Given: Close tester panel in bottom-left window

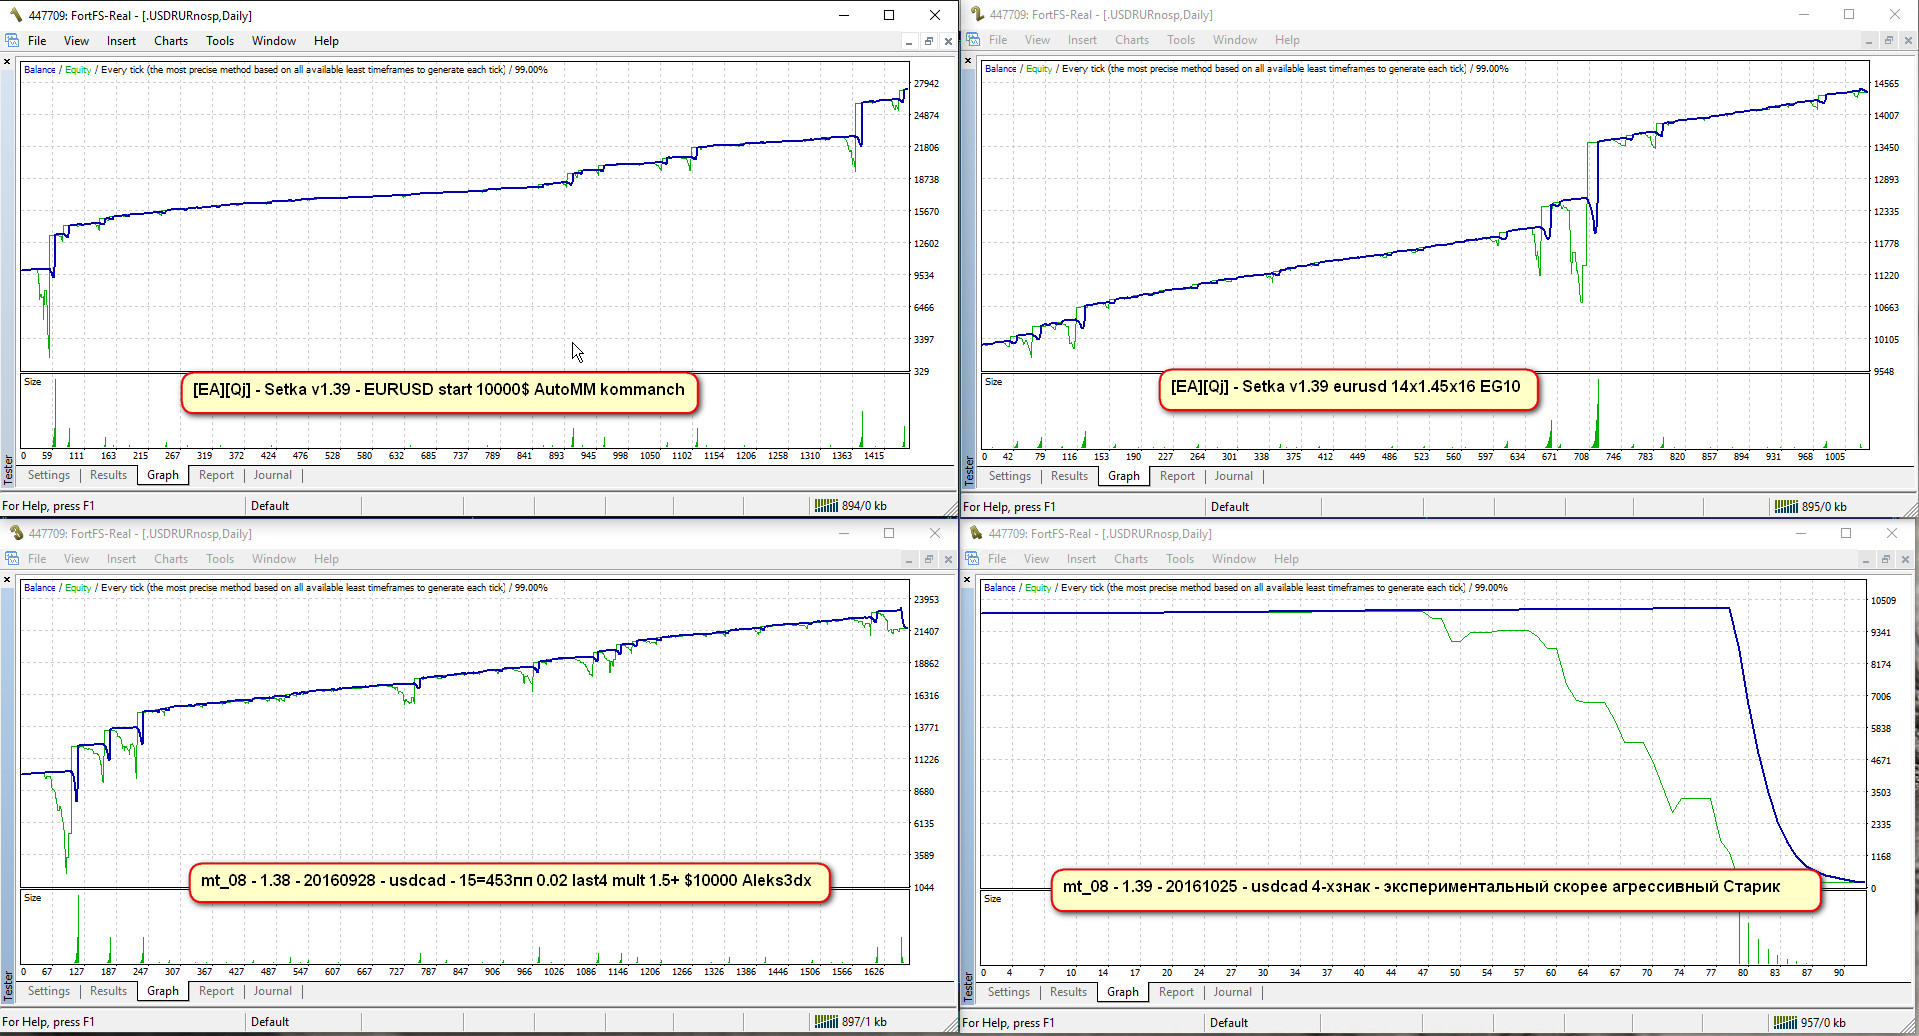Looking at the screenshot, I should coord(7,580).
